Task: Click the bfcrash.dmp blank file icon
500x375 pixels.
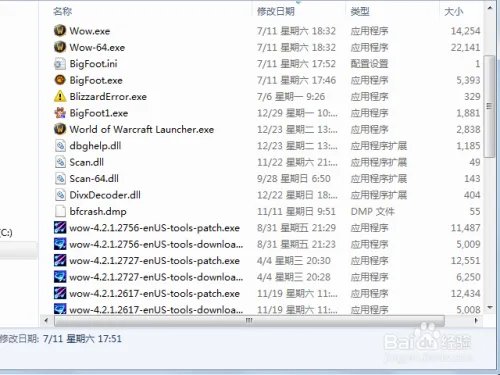Action: tap(60, 211)
